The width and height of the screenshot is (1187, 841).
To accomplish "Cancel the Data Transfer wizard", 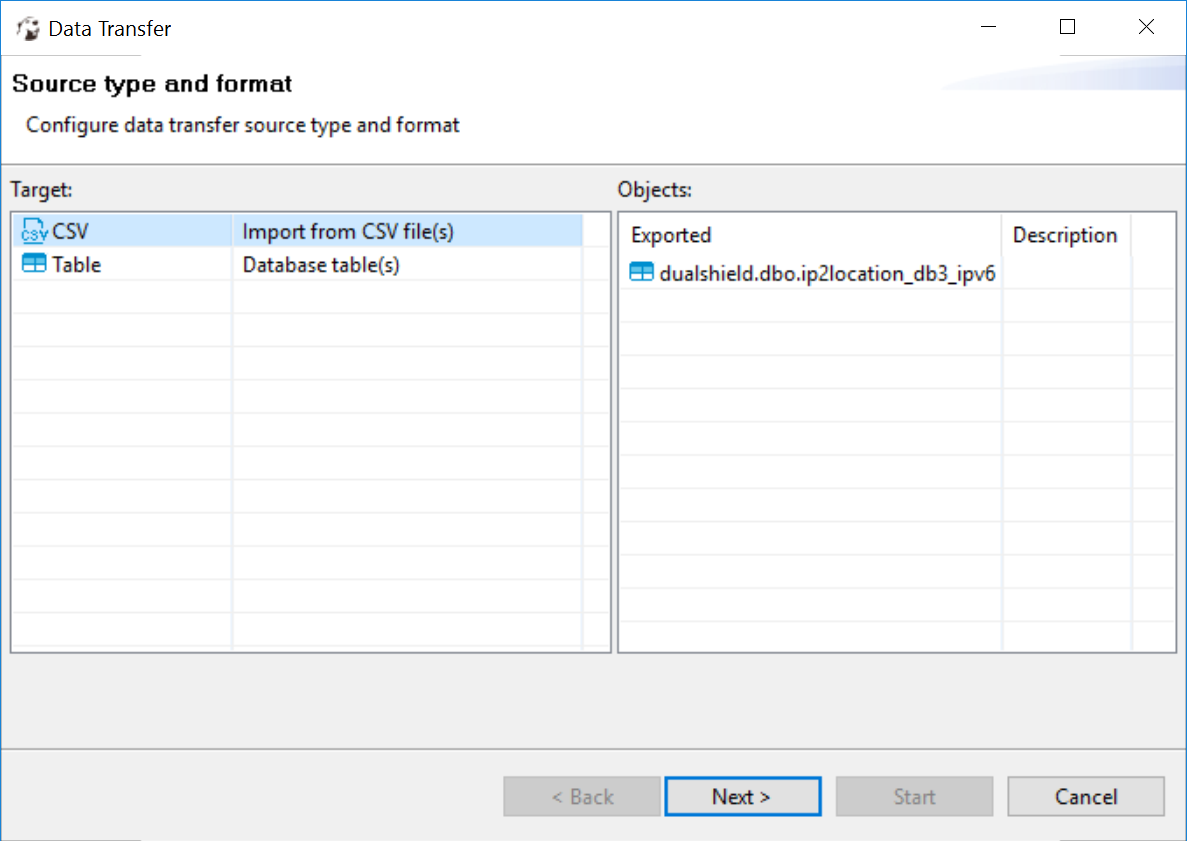I will pyautogui.click(x=1086, y=796).
